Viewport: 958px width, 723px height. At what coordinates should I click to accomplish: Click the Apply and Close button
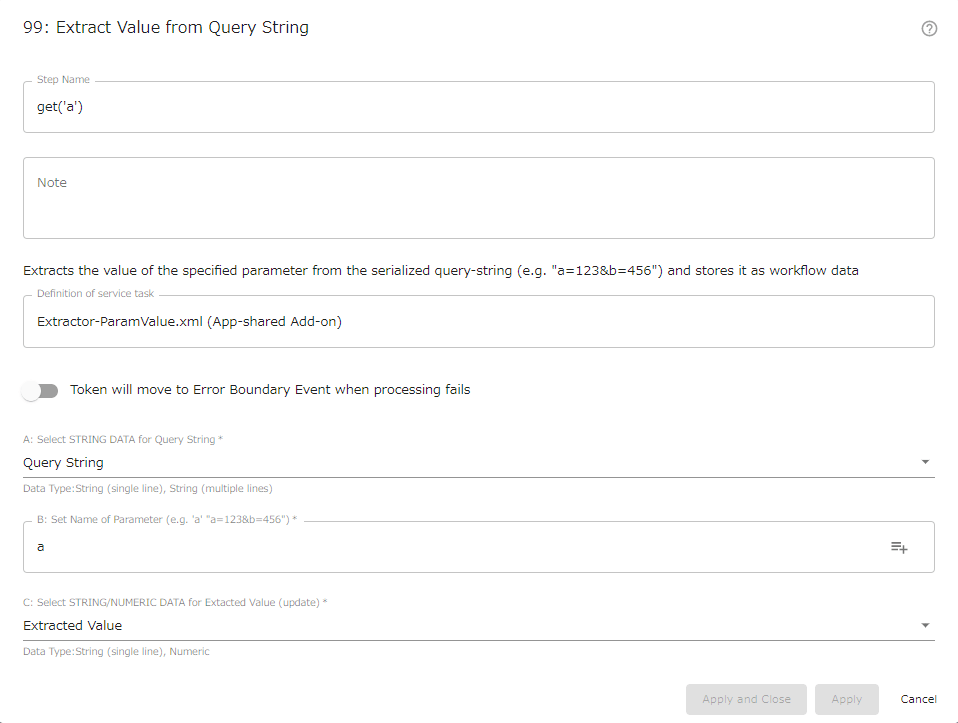point(746,699)
